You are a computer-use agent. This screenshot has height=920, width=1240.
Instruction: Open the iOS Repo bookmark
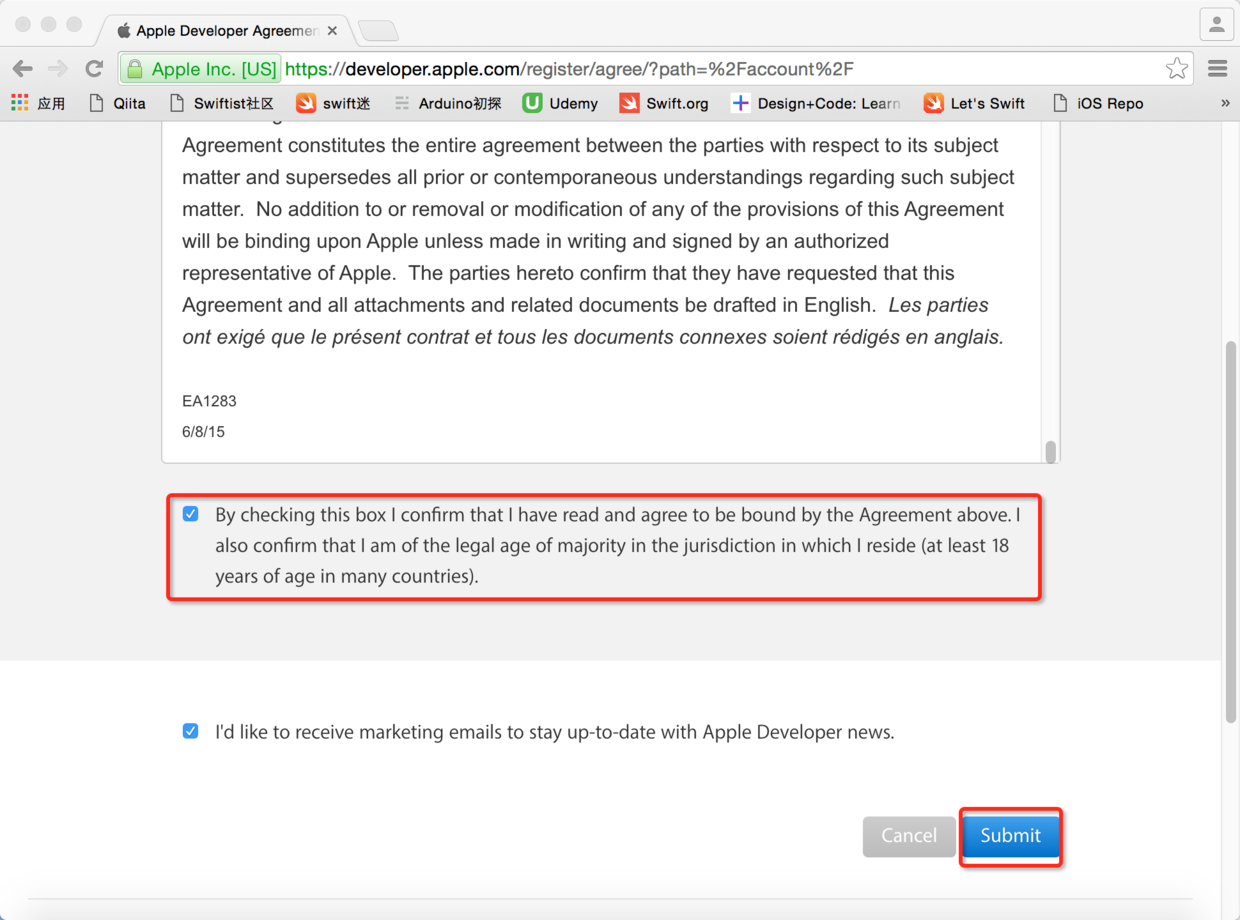point(1098,103)
